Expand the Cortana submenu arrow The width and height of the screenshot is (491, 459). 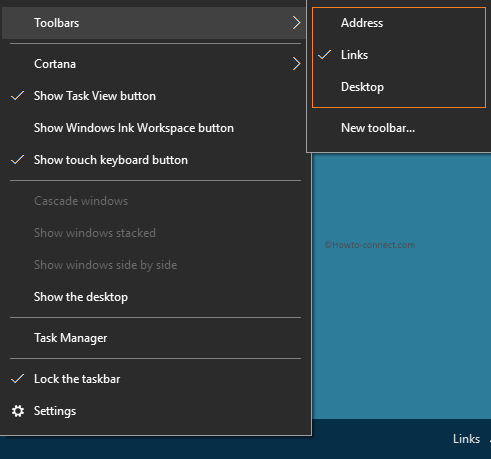coord(296,64)
